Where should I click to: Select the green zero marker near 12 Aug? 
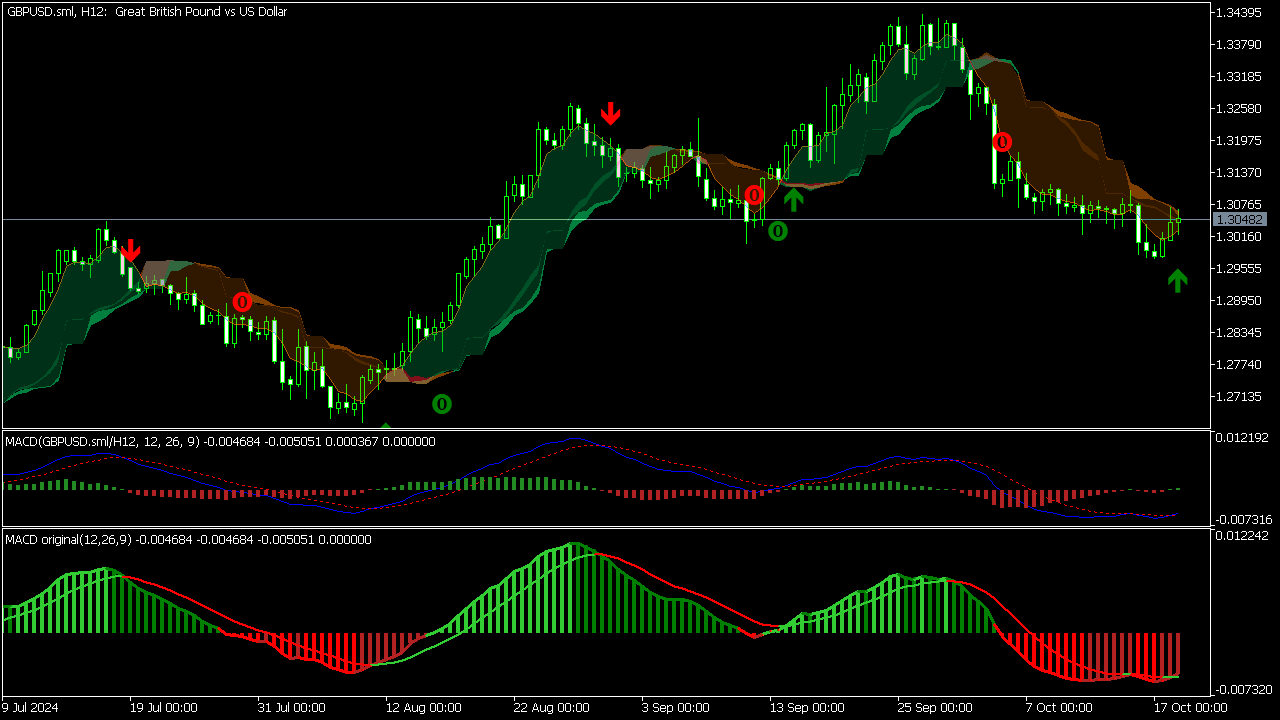441,404
